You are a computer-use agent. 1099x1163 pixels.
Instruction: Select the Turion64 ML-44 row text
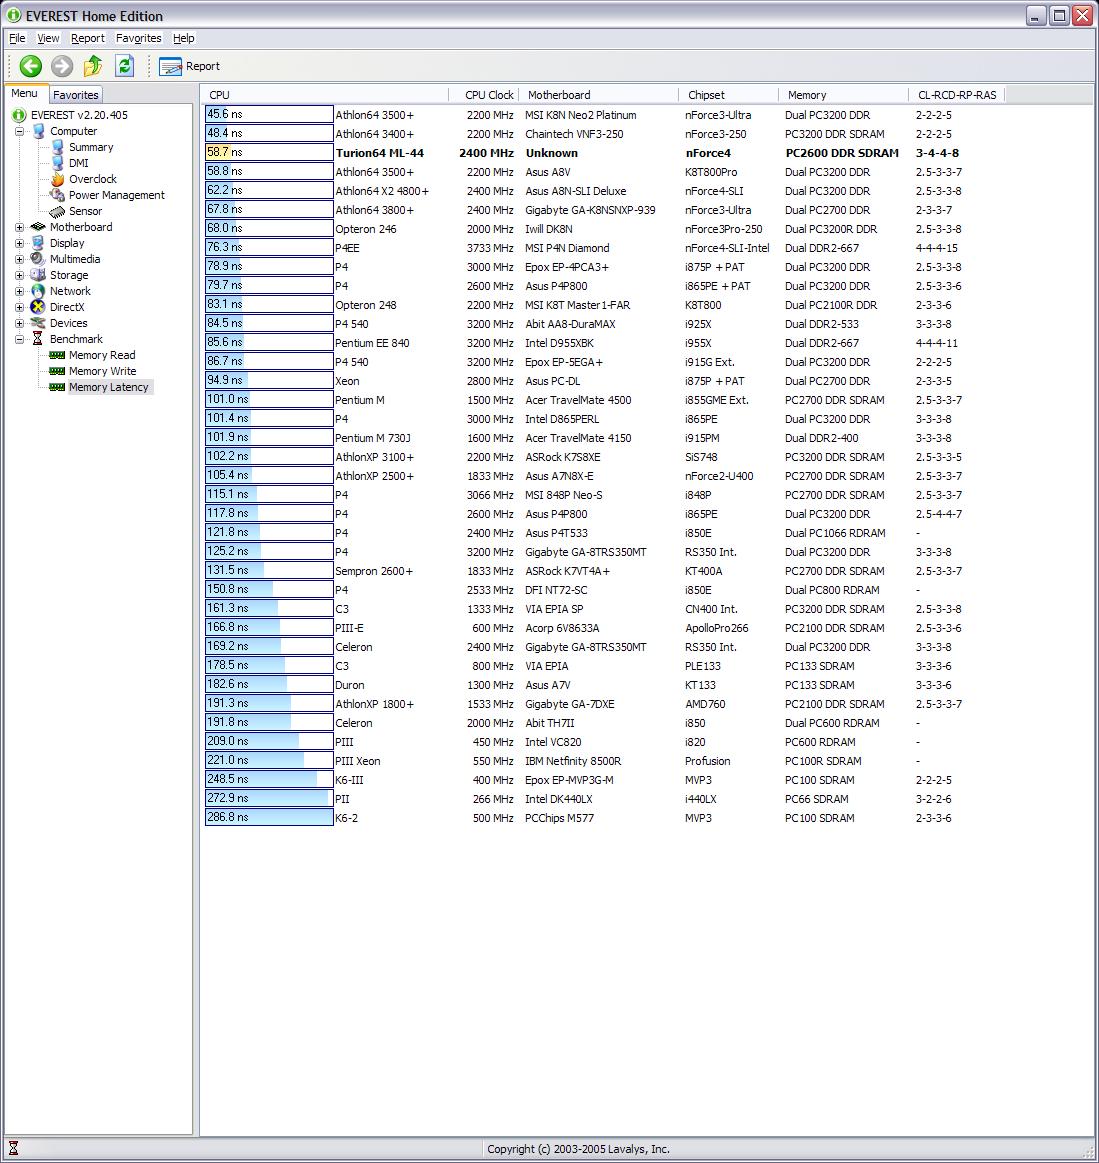coord(380,153)
